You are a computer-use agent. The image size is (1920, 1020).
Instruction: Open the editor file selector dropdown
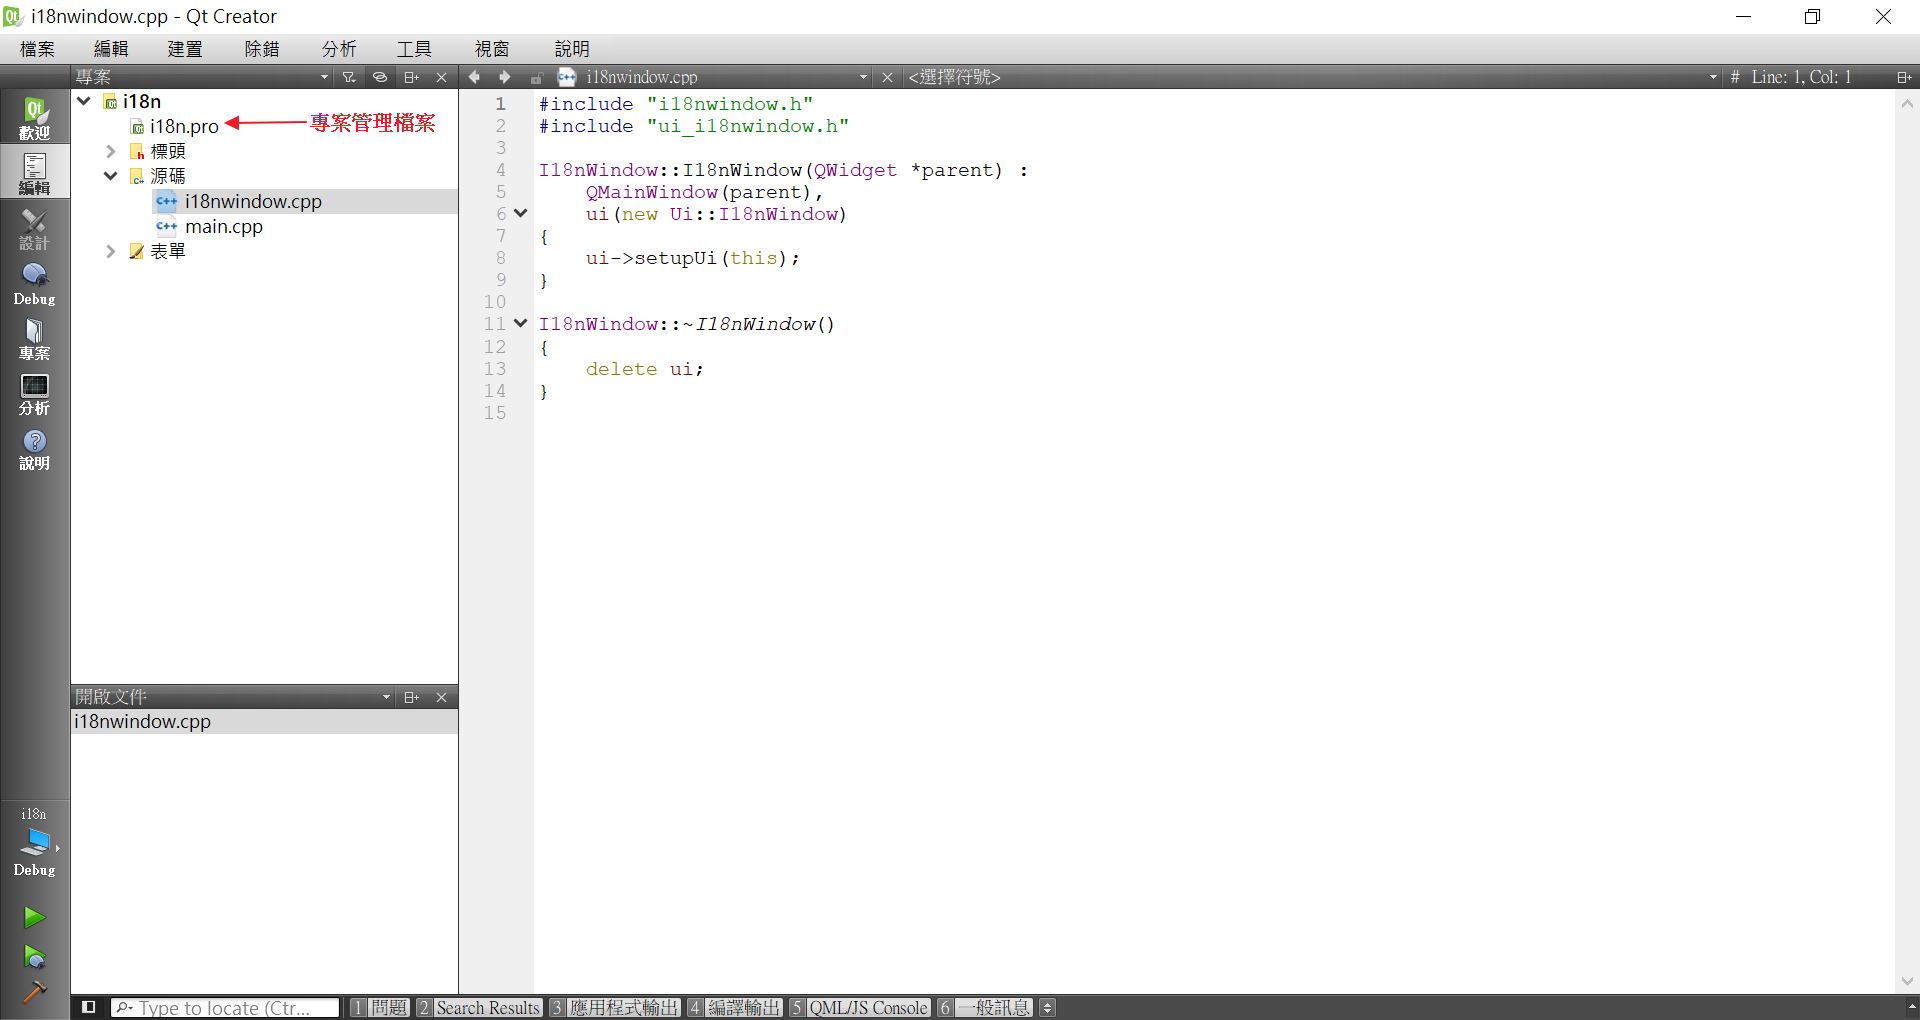click(x=863, y=77)
